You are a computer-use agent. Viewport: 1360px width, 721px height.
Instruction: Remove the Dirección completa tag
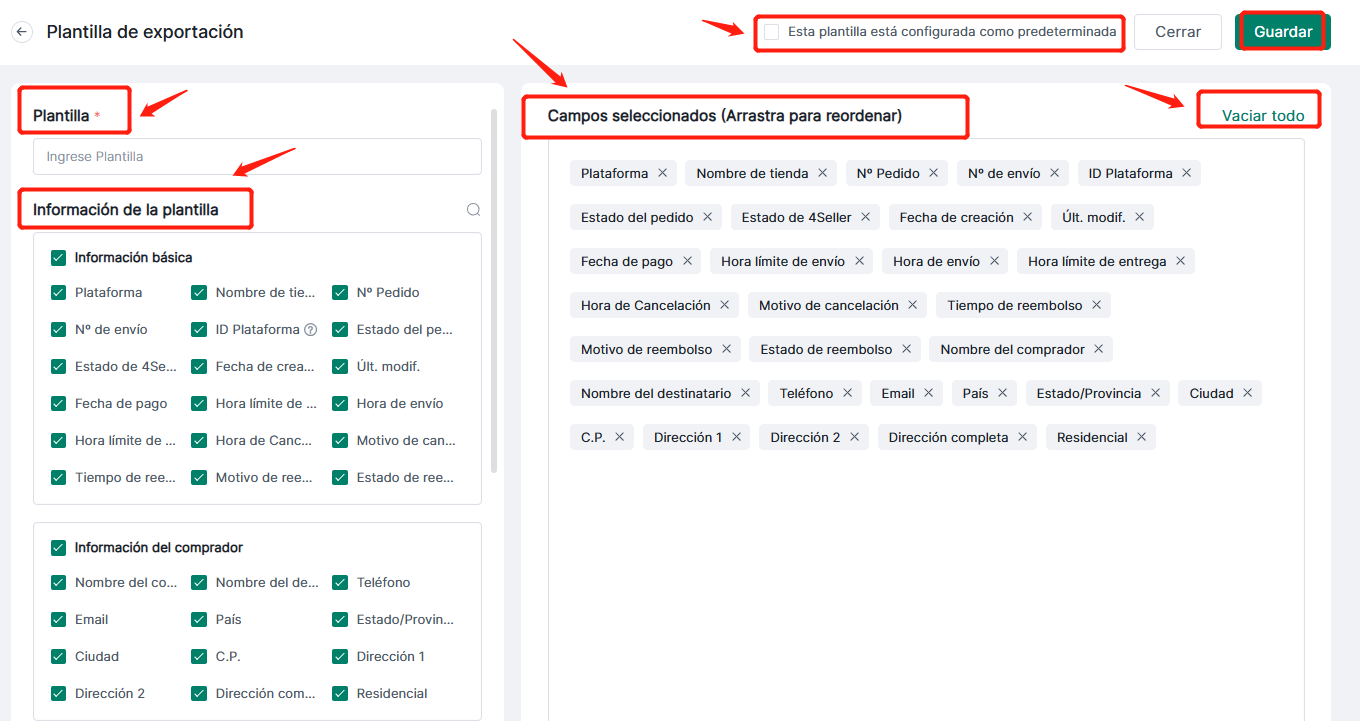(1022, 437)
